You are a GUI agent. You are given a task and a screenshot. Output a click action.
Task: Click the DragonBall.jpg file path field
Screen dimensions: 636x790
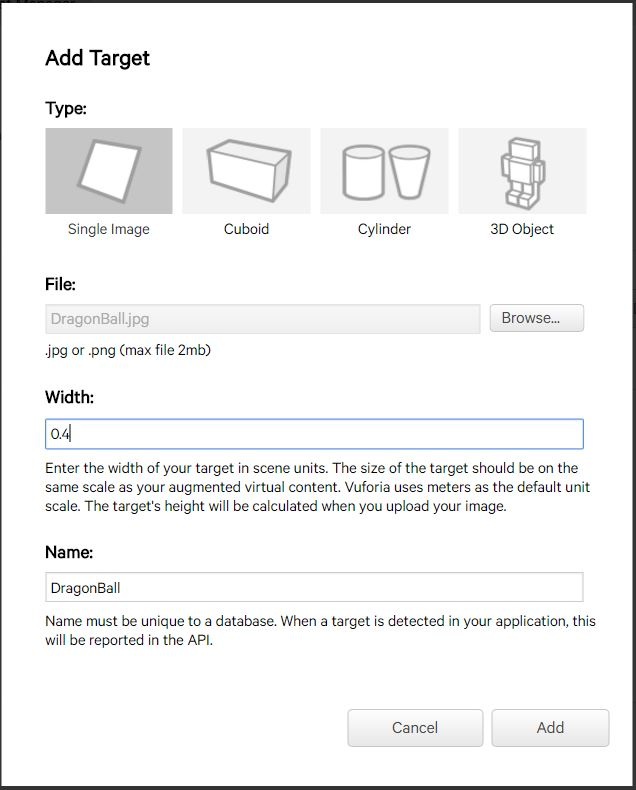click(x=263, y=319)
